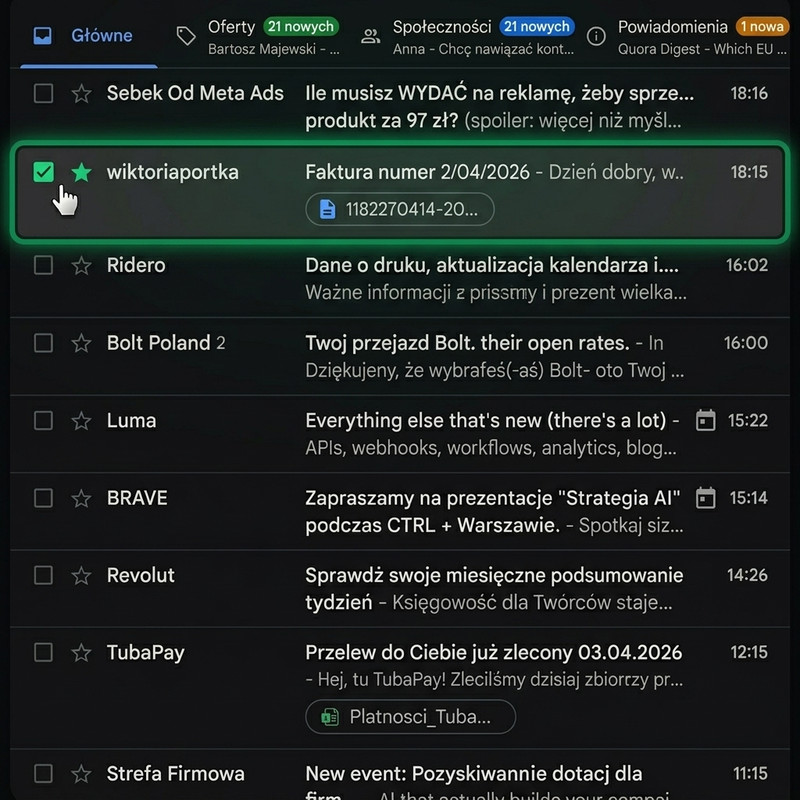
Task: Click the 12:15 timestamp on TubaPay email
Action: tap(749, 653)
